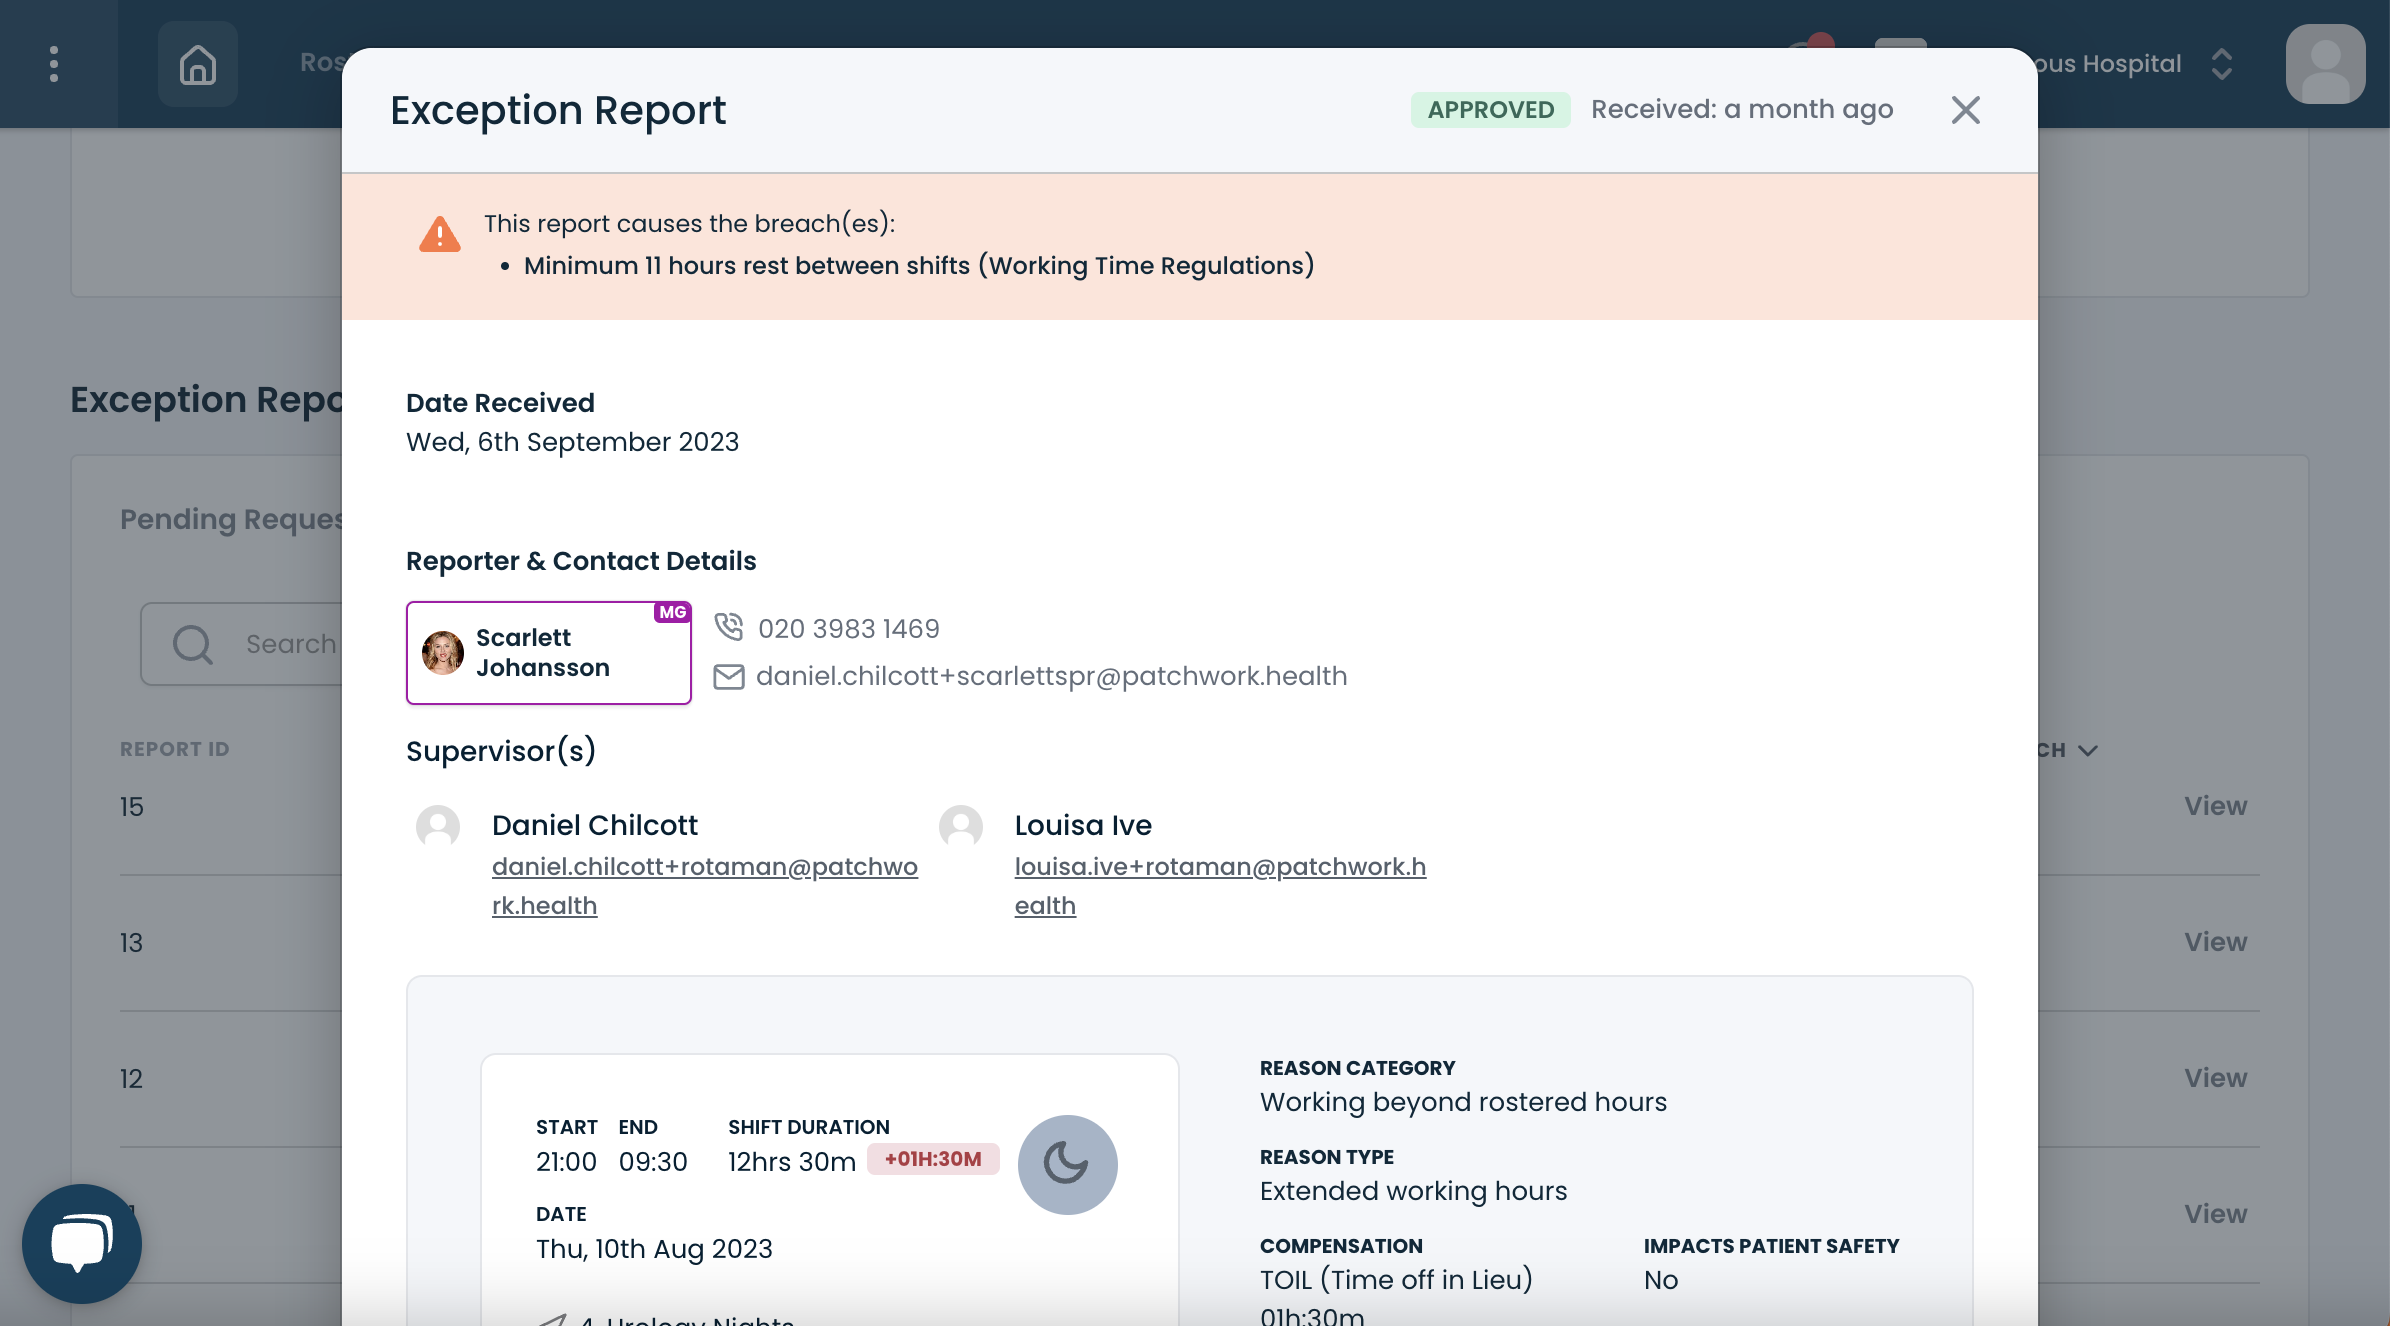The image size is (2390, 1326).
Task: Open the live chat support bubble
Action: coord(82,1243)
